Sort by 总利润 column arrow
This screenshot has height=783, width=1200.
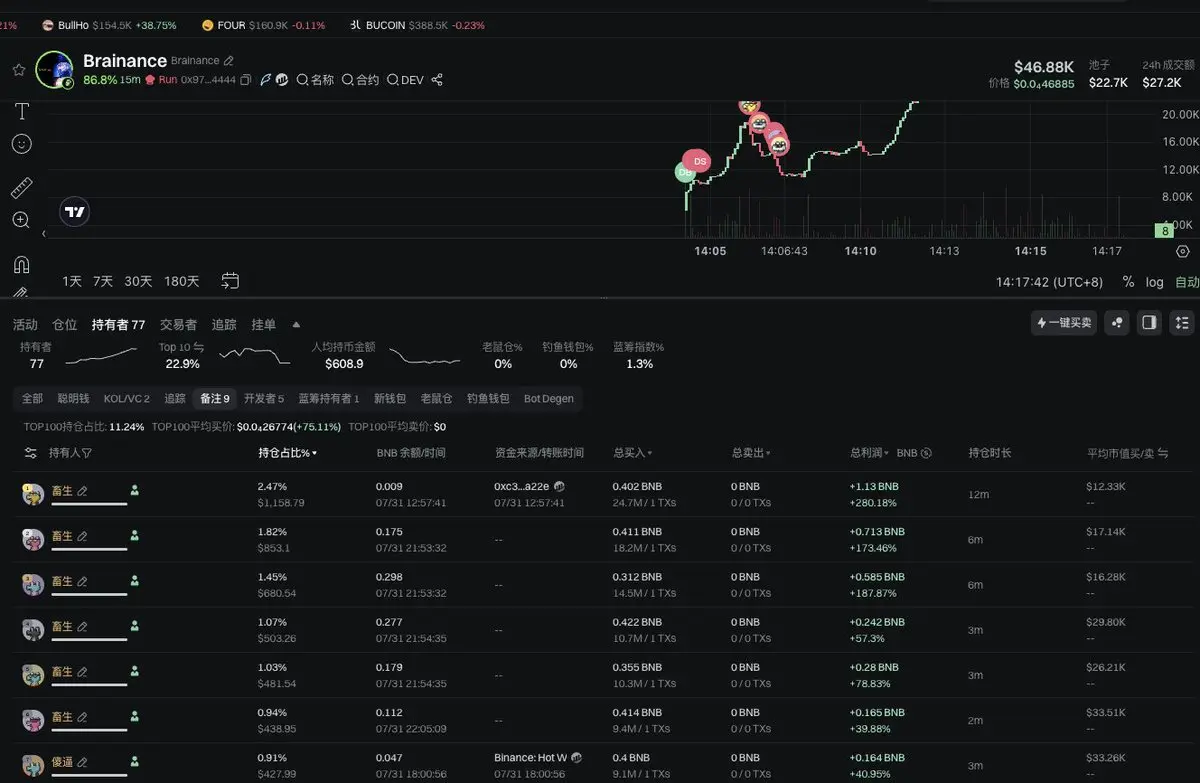pyautogui.click(x=886, y=453)
